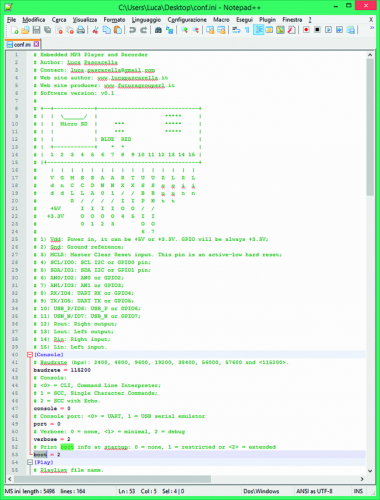380x500 pixels.
Task: Collapse the [Console] section fold marker
Action: [30, 355]
